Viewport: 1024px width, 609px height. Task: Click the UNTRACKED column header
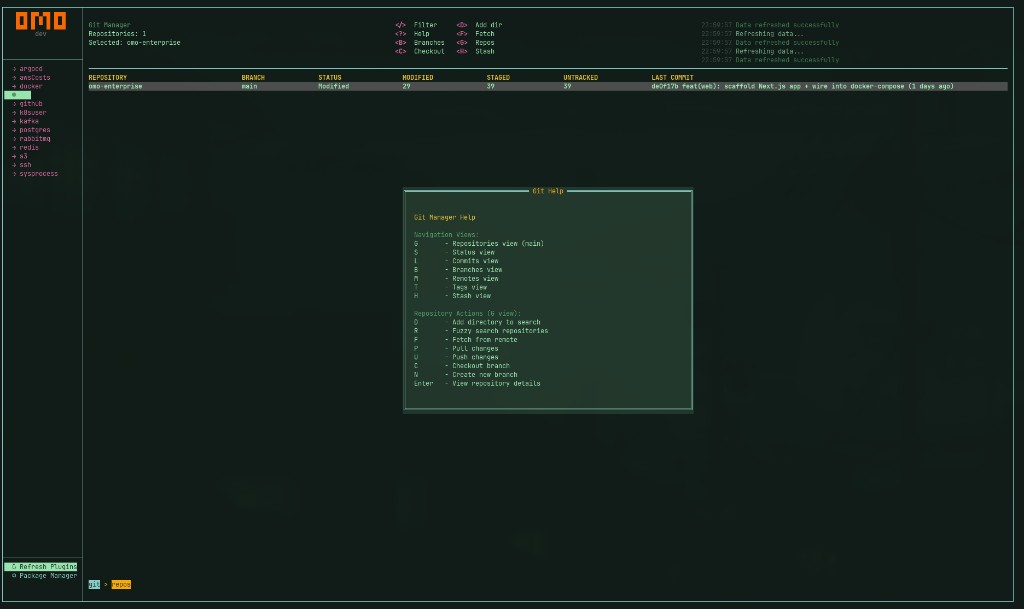click(581, 78)
